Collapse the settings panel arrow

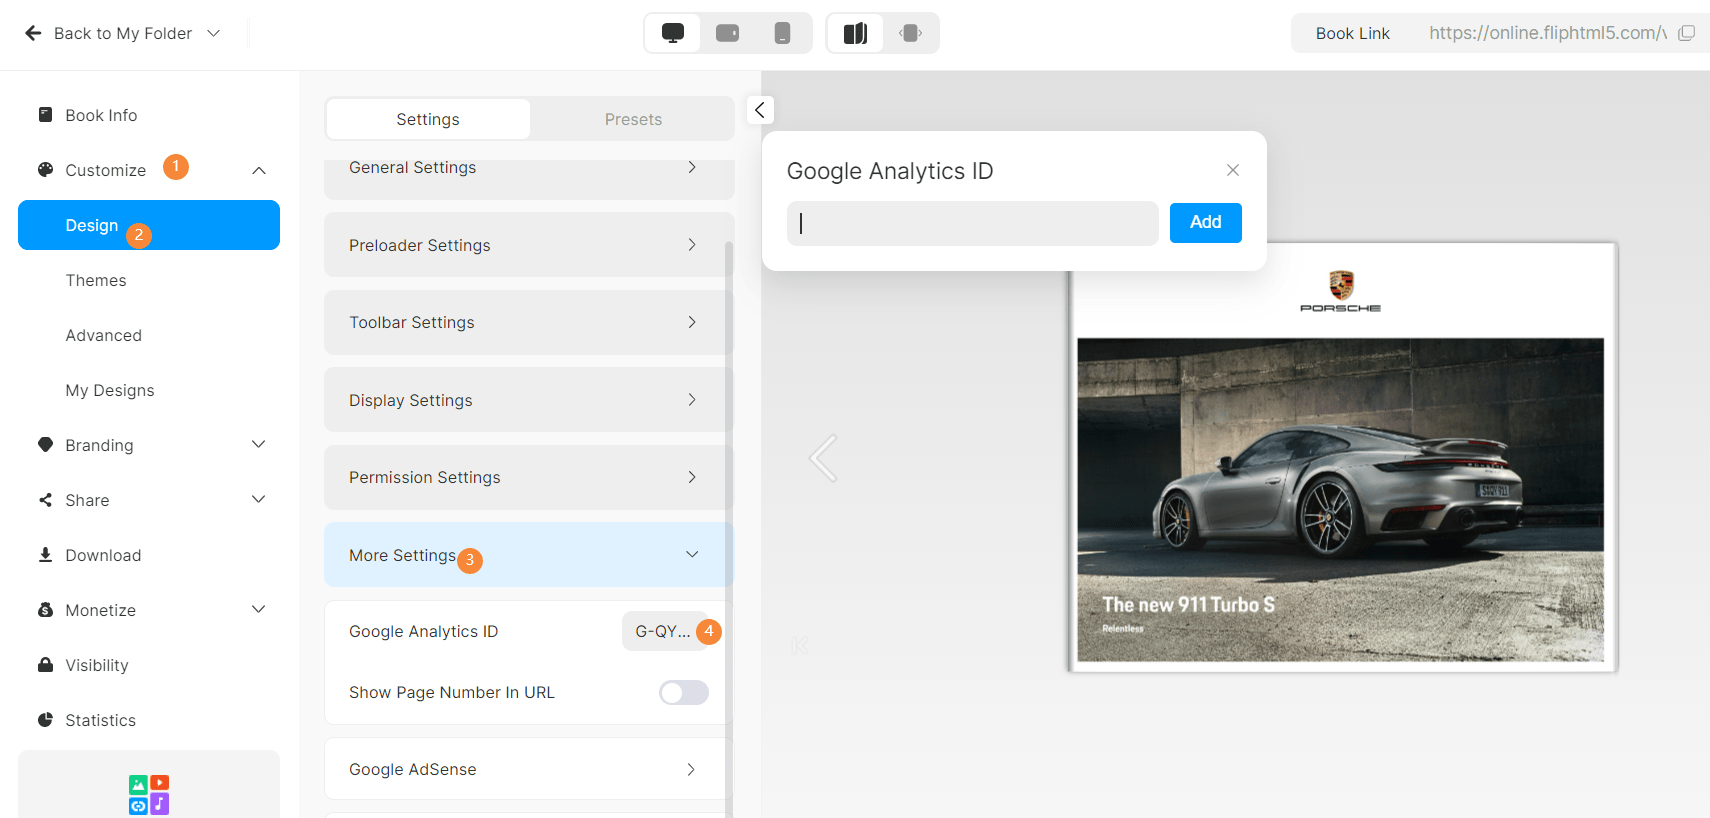(760, 110)
